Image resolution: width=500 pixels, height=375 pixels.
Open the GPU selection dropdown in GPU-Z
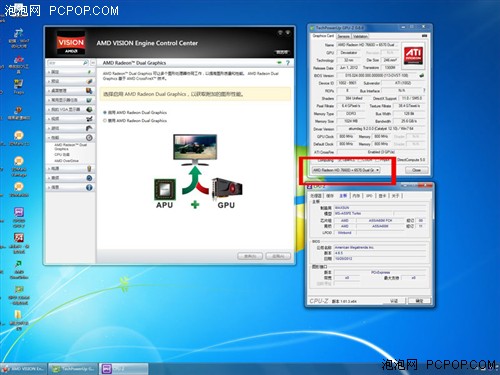346,170
